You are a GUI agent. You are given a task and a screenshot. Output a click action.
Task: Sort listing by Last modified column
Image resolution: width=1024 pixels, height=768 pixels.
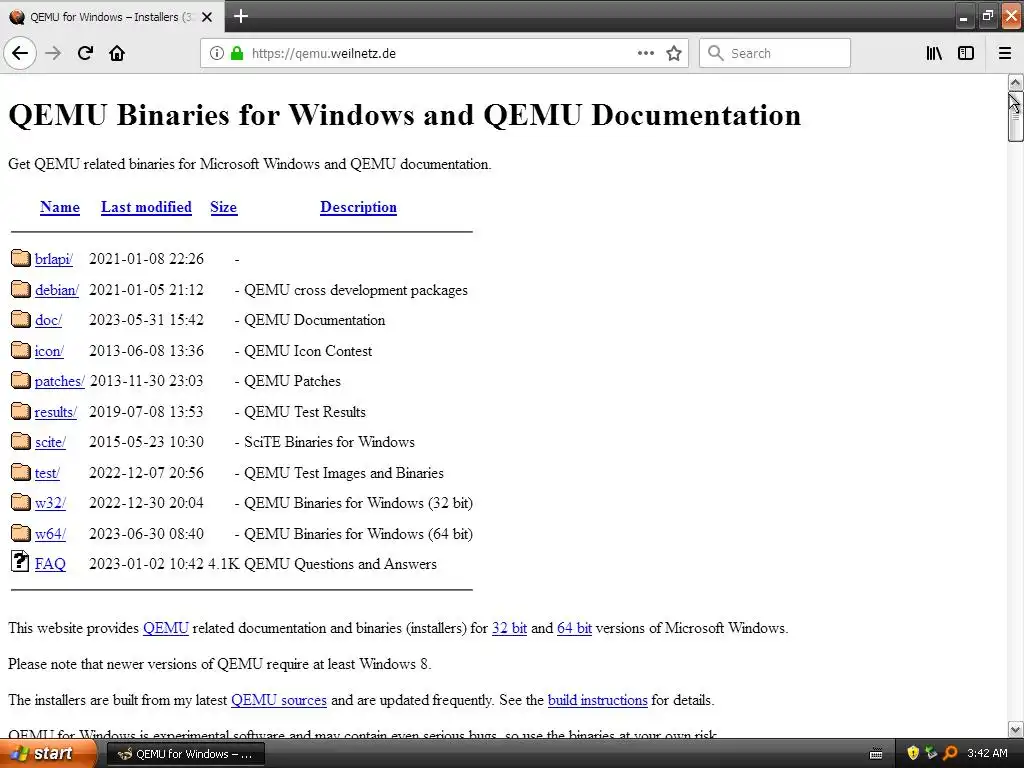(146, 207)
